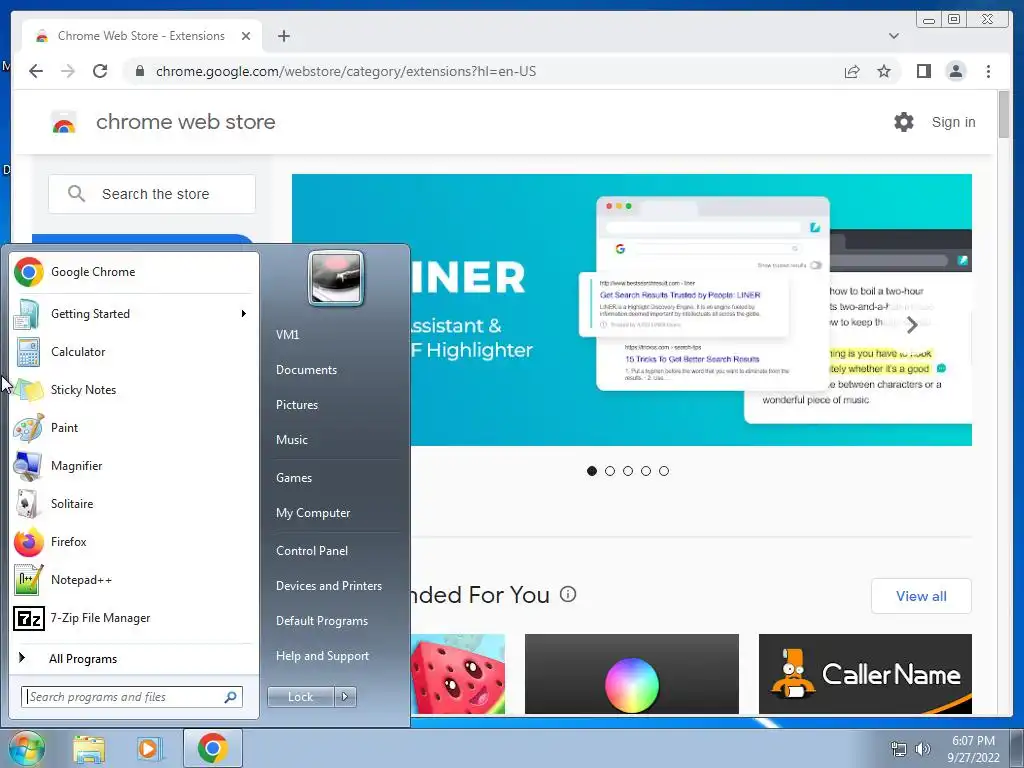
Task: Select the second carousel dot
Action: pos(610,471)
